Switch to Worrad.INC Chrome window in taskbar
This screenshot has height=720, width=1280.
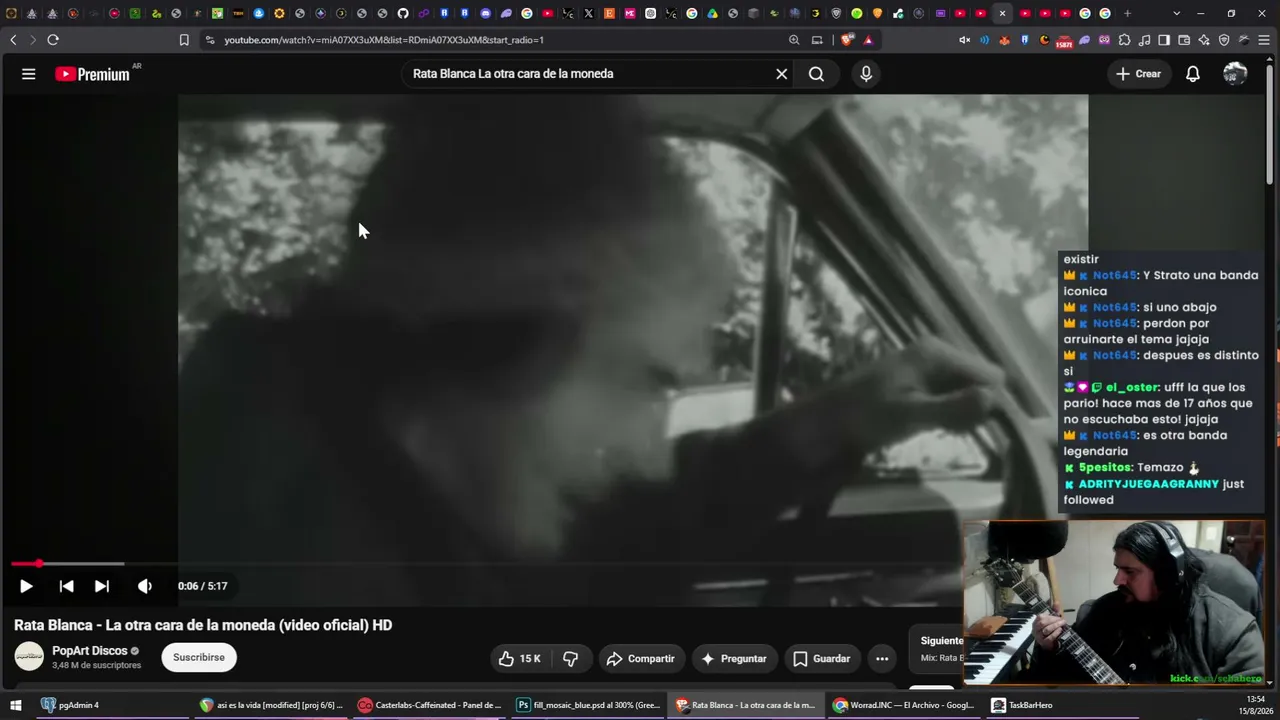pyautogui.click(x=904, y=705)
